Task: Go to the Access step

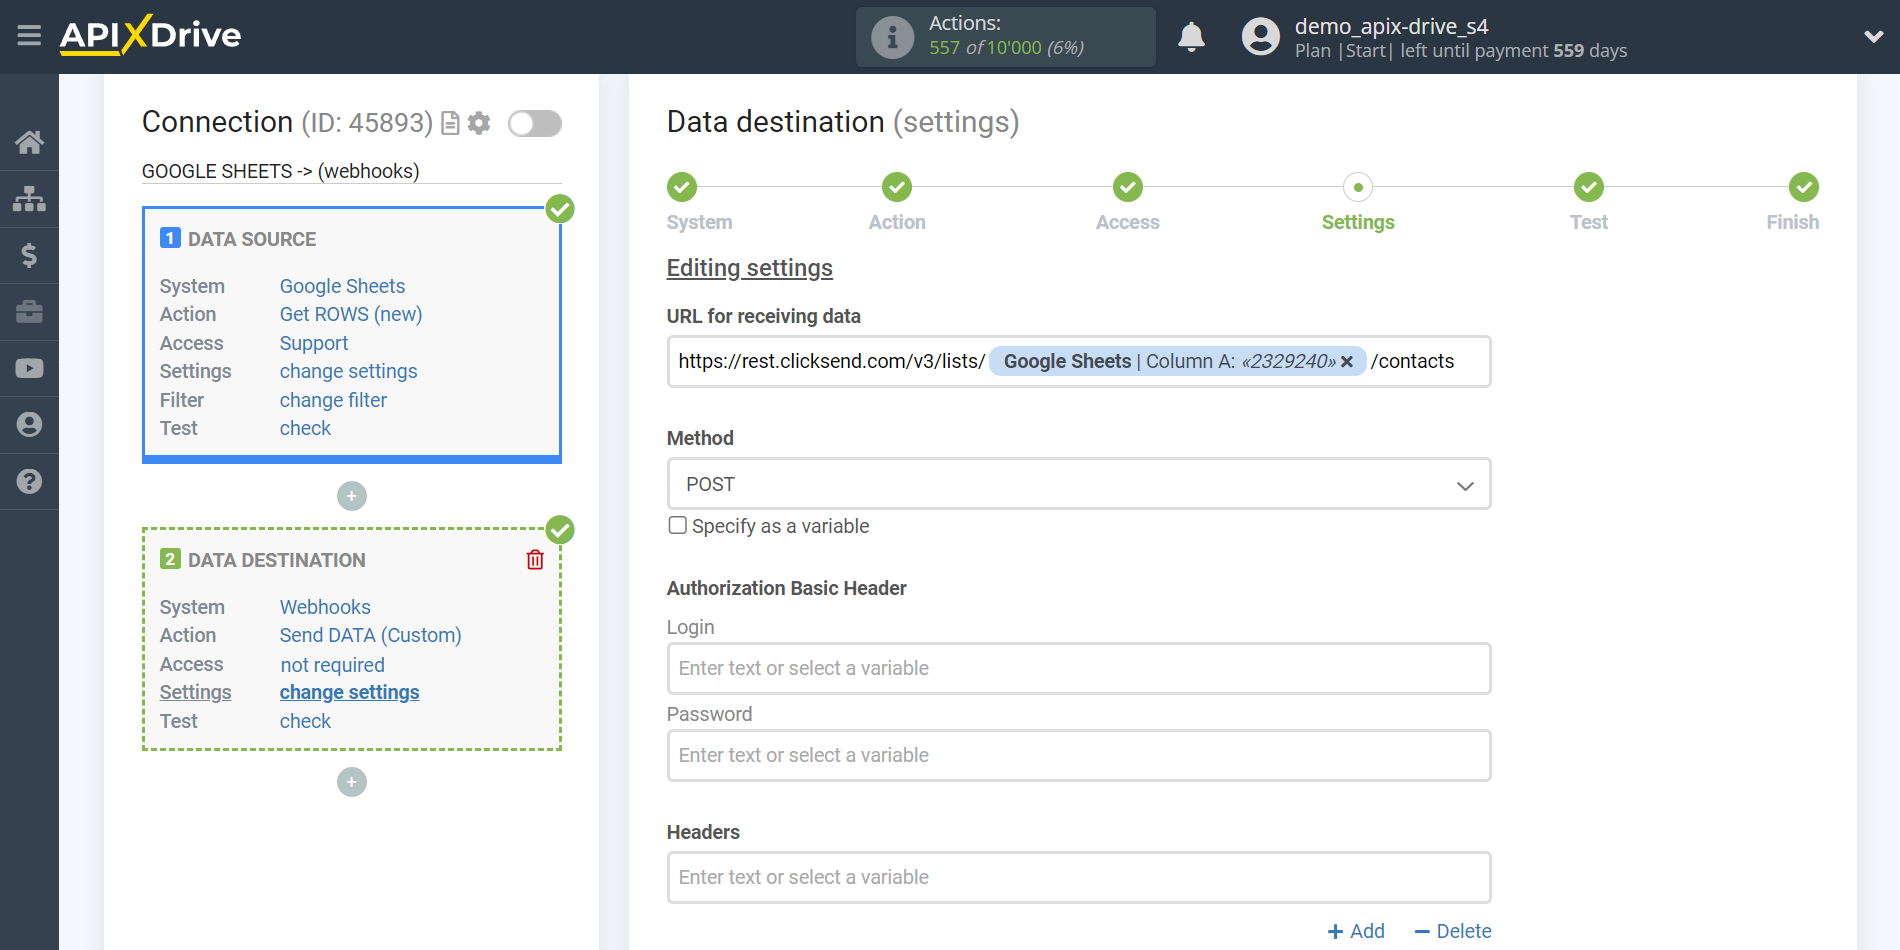Action: coord(1128,203)
